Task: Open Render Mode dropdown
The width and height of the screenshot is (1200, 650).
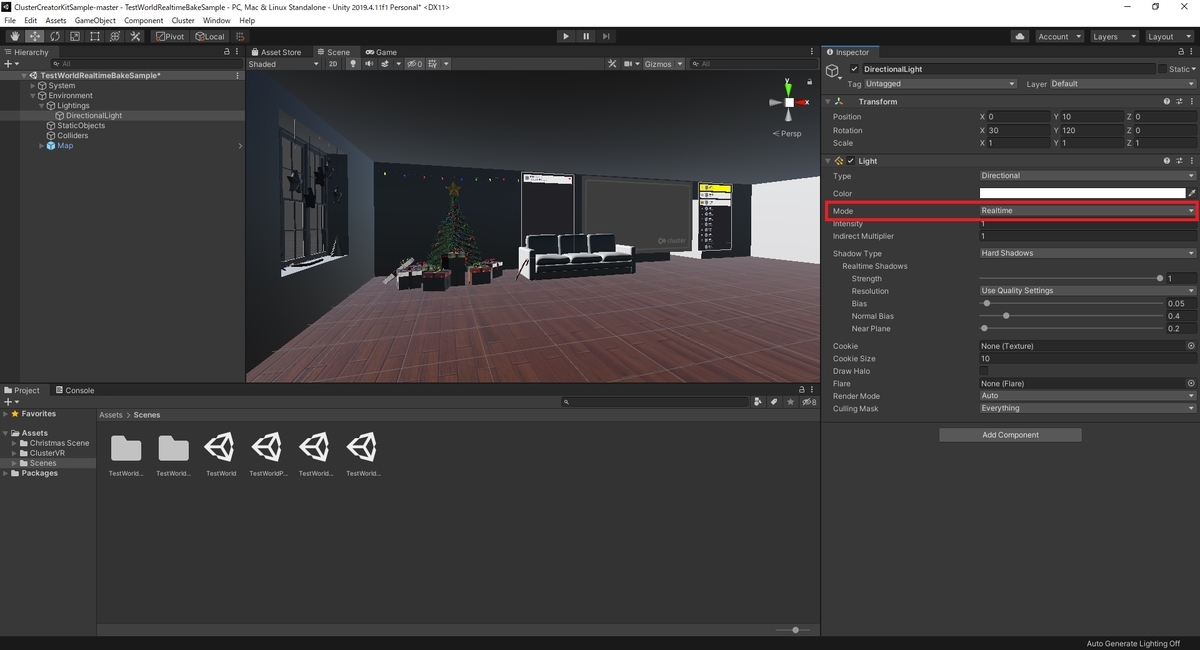Action: pyautogui.click(x=1087, y=396)
